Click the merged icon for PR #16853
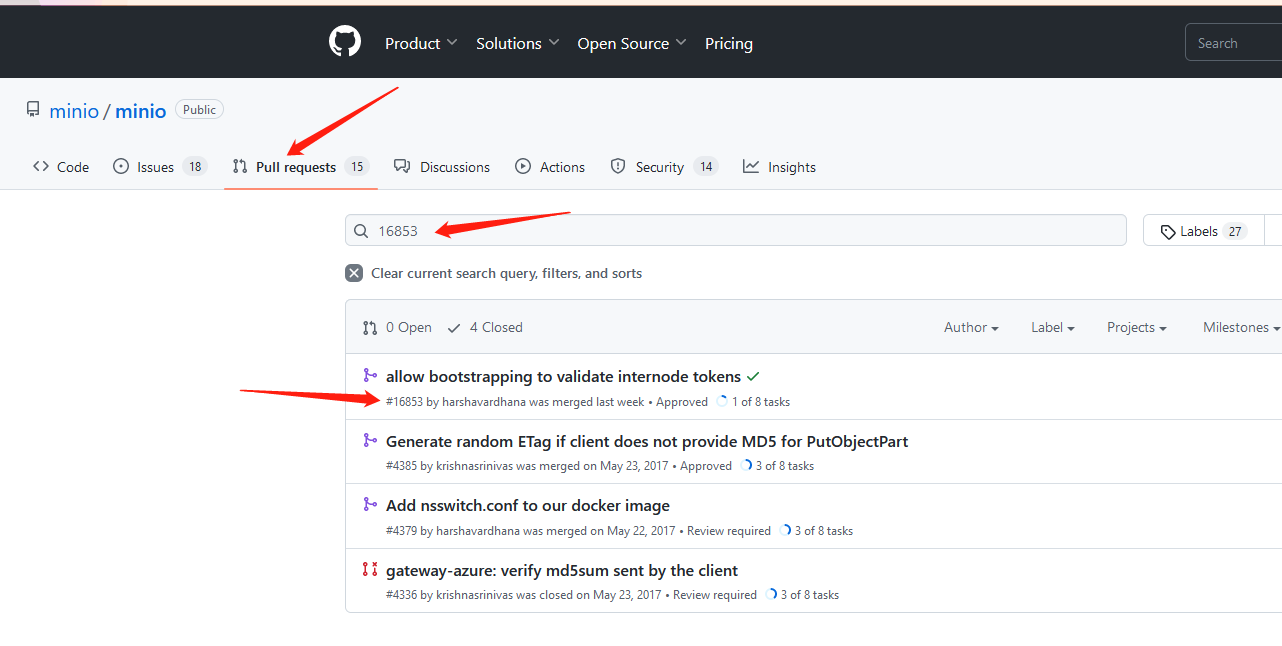This screenshot has width=1282, height=646. 370,376
